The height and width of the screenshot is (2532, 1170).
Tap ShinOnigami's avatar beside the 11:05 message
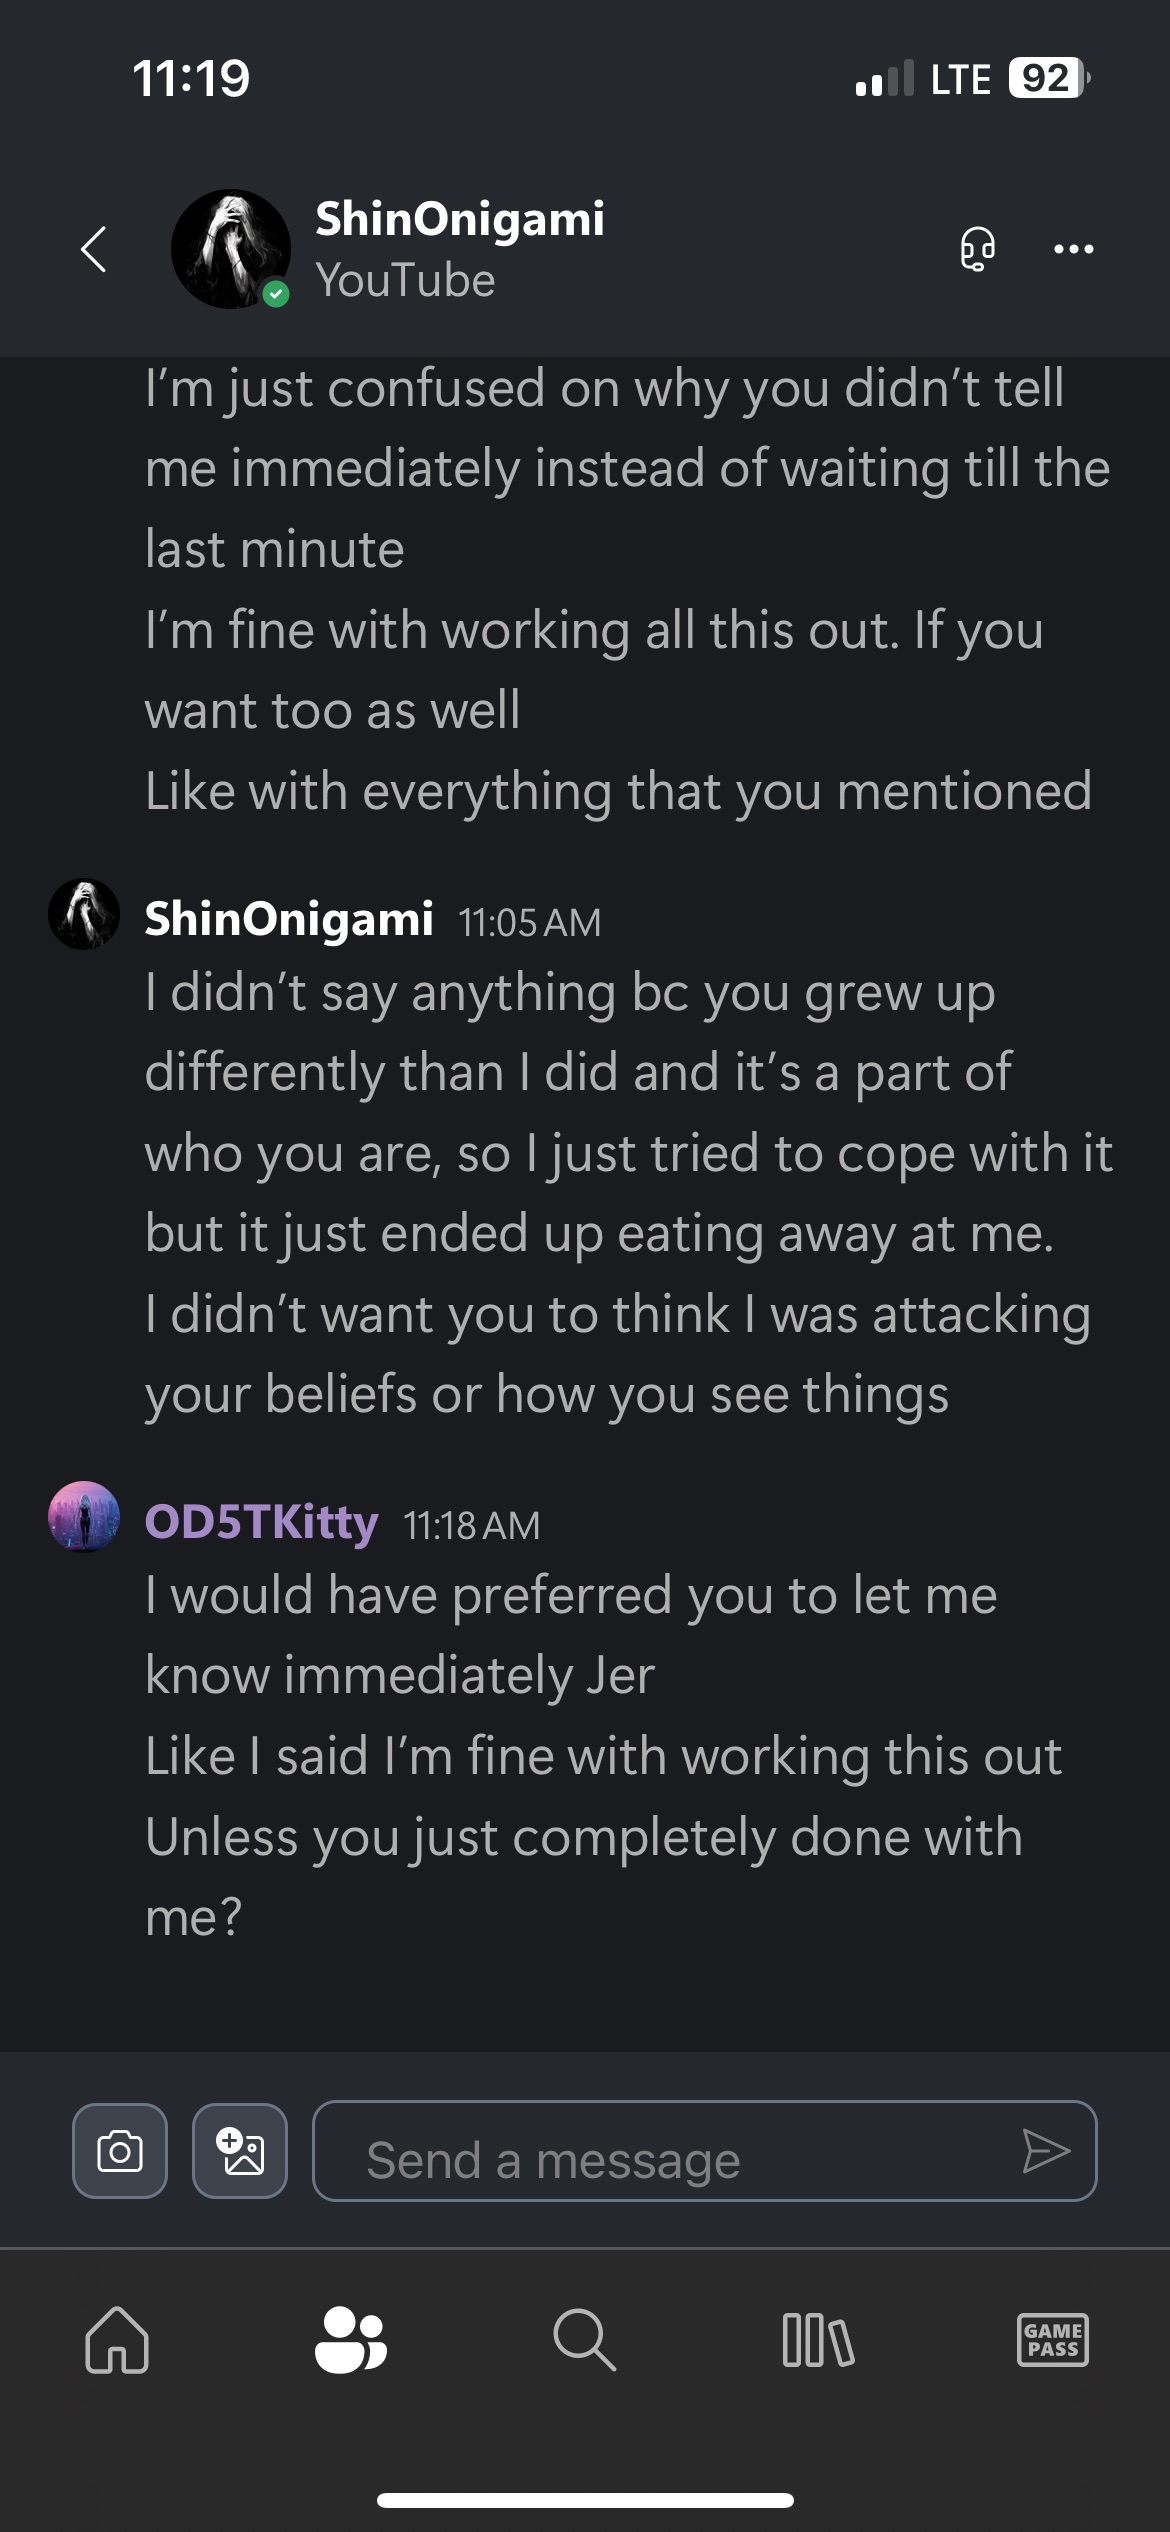84,914
